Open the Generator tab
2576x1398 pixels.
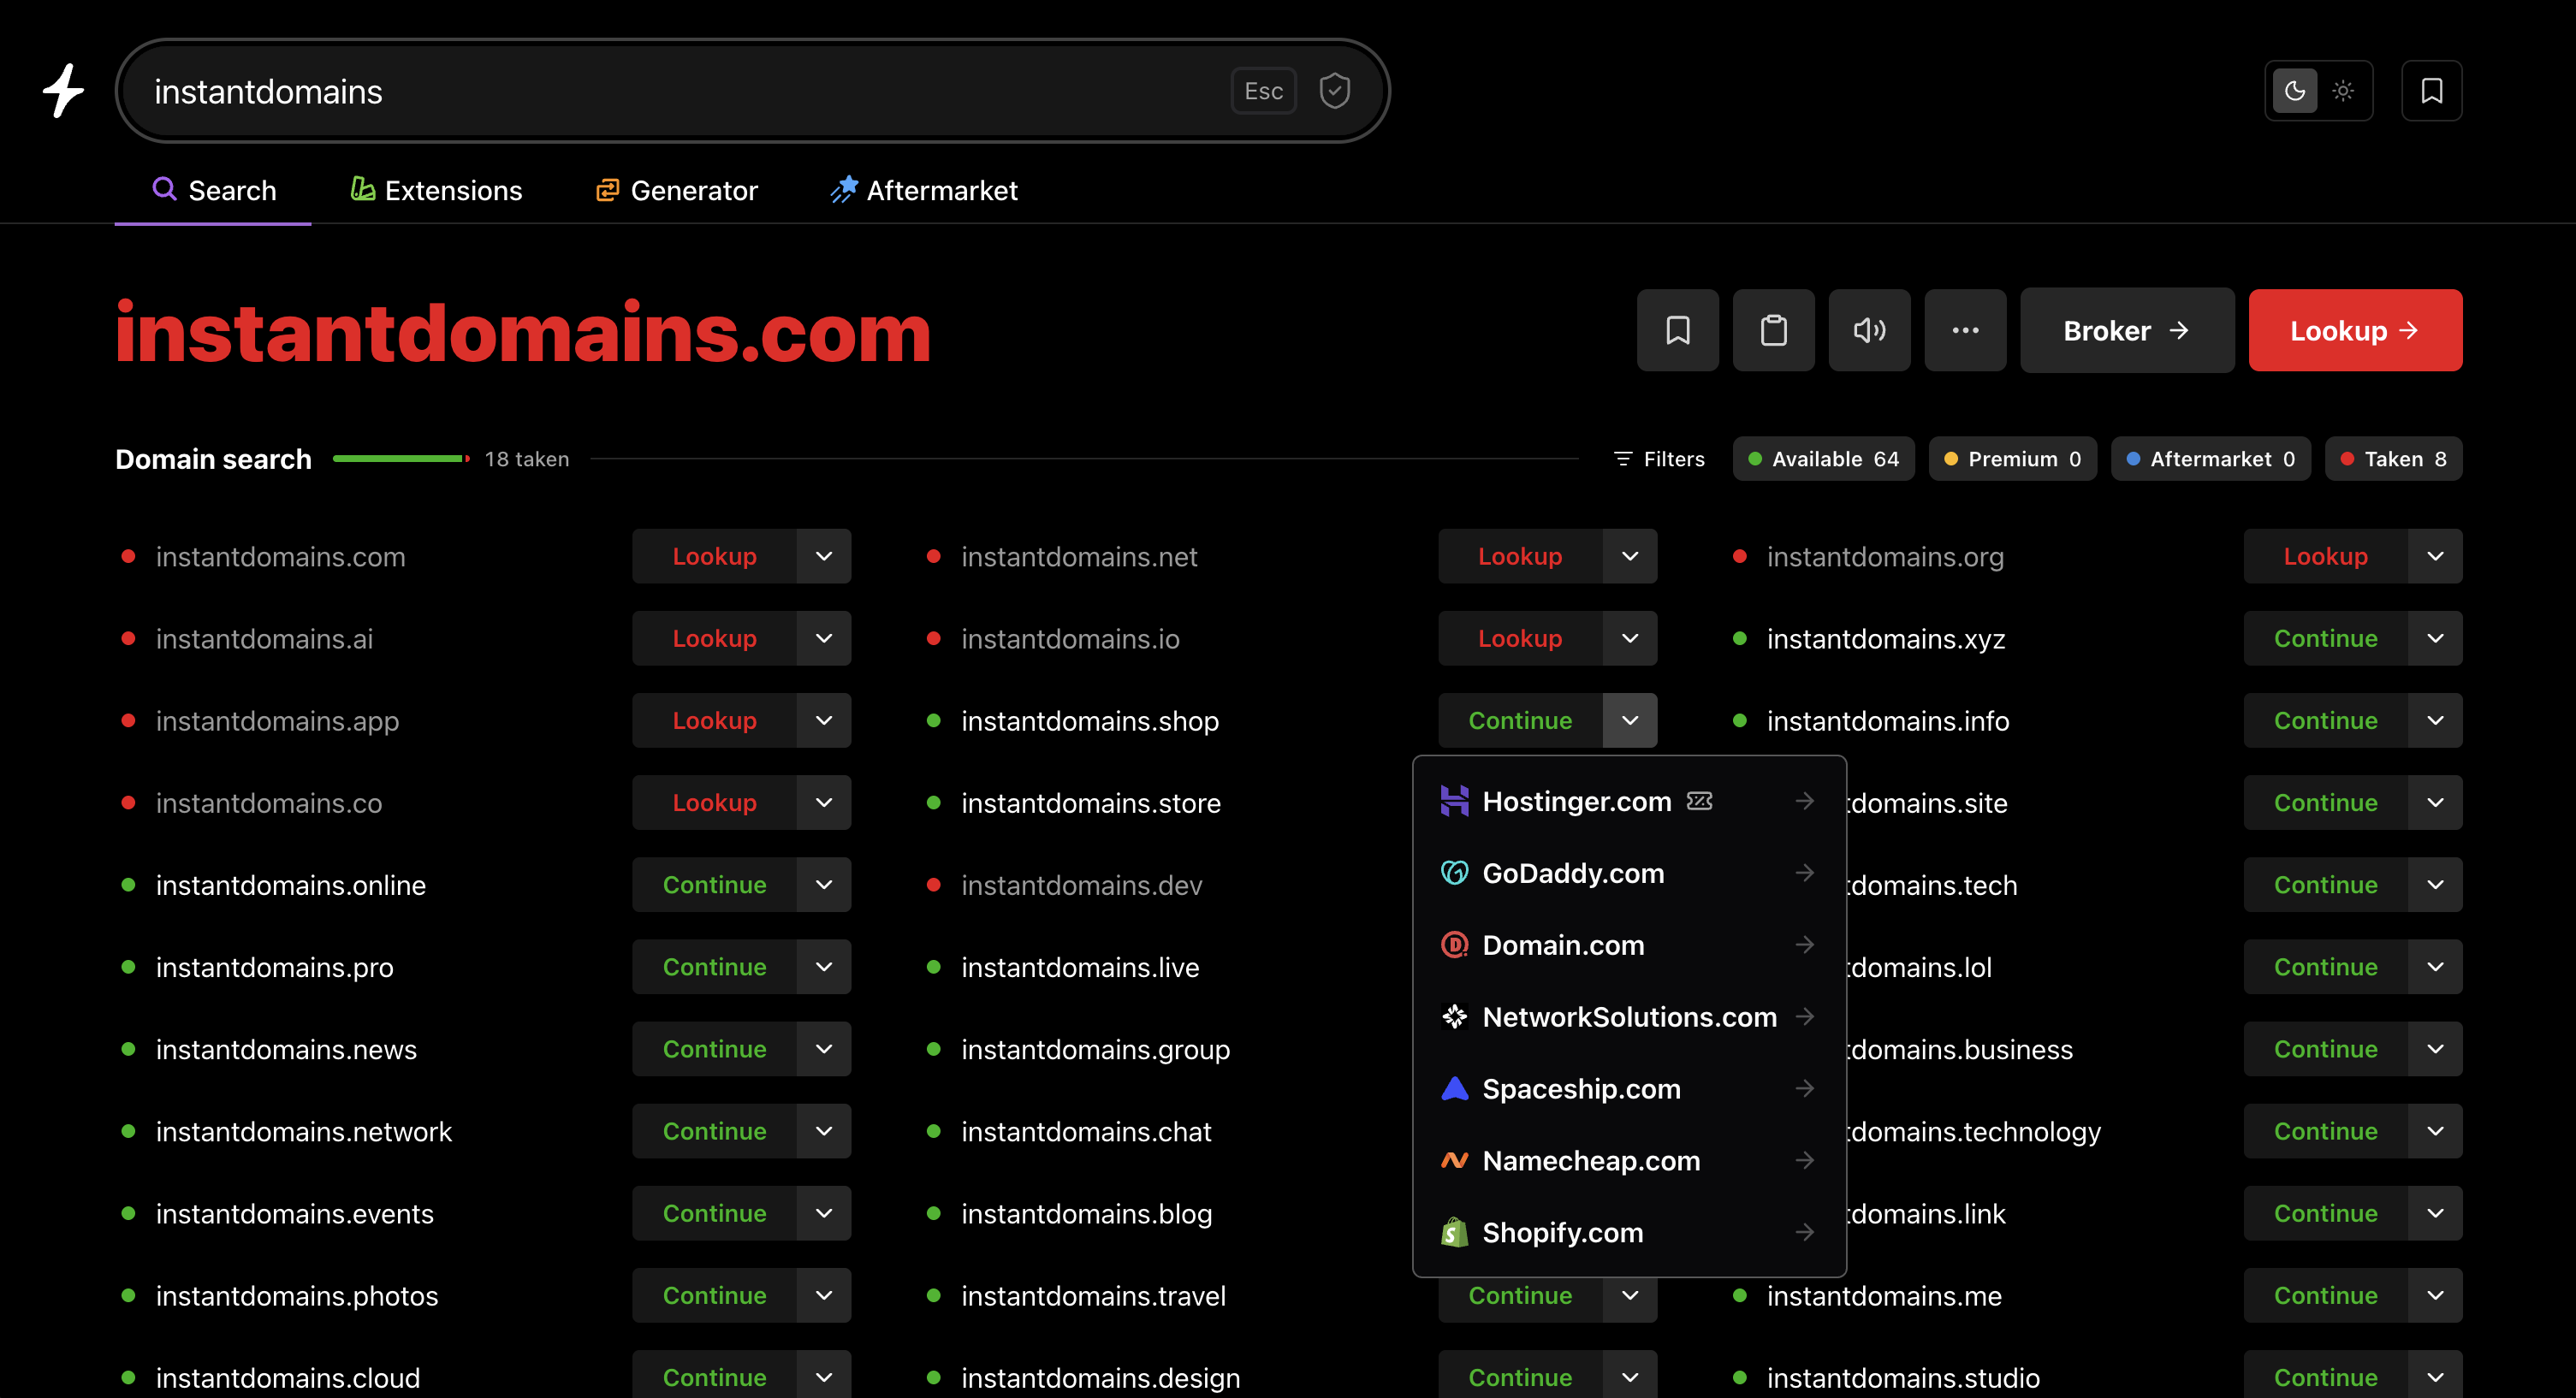(x=677, y=190)
